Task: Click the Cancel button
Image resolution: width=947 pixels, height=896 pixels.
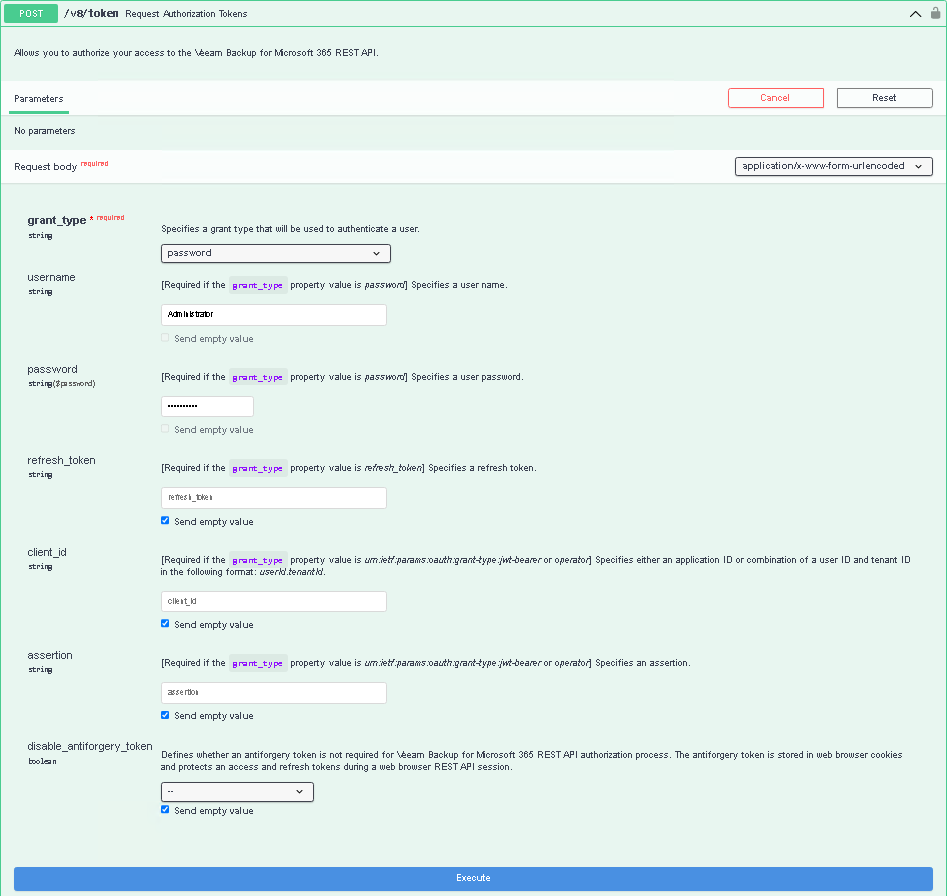Action: pyautogui.click(x=776, y=97)
